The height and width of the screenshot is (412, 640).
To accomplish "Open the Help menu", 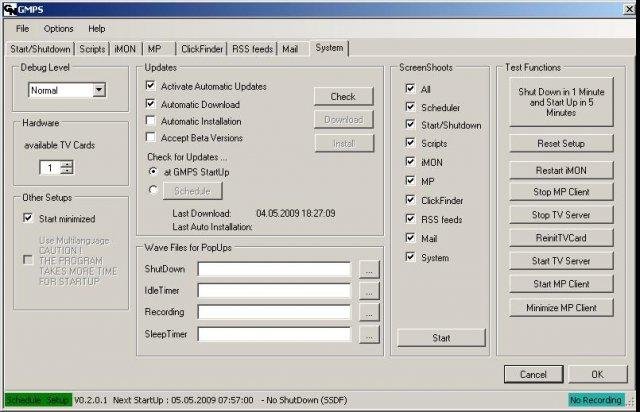I will click(96, 29).
